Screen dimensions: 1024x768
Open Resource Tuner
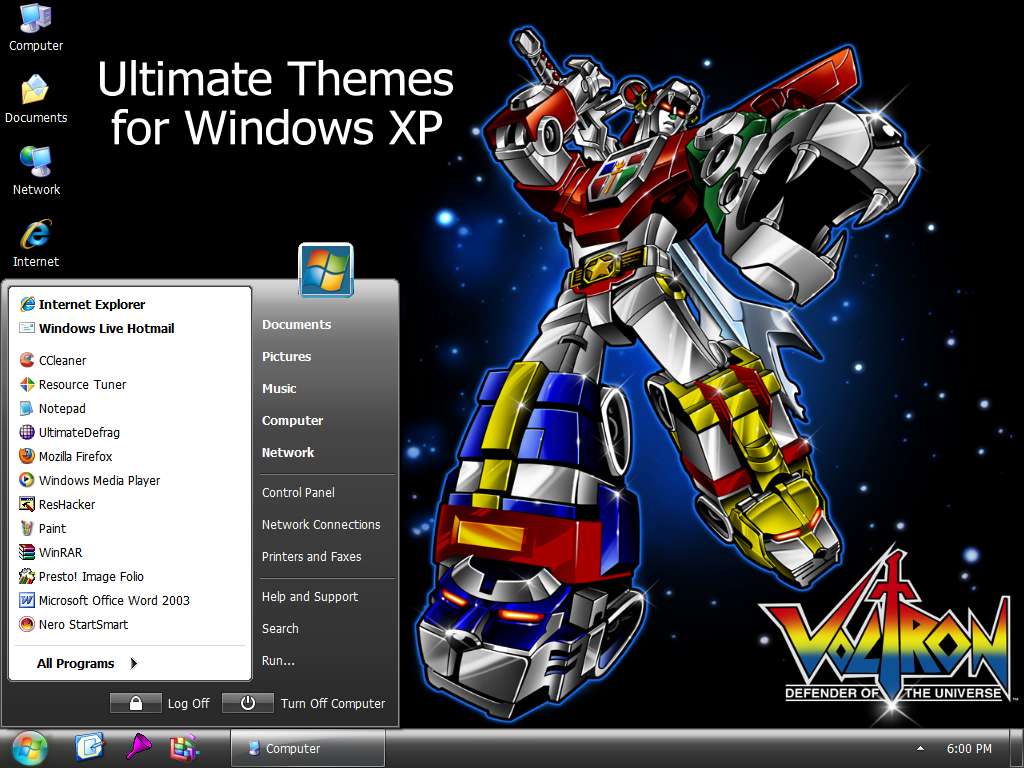(82, 384)
